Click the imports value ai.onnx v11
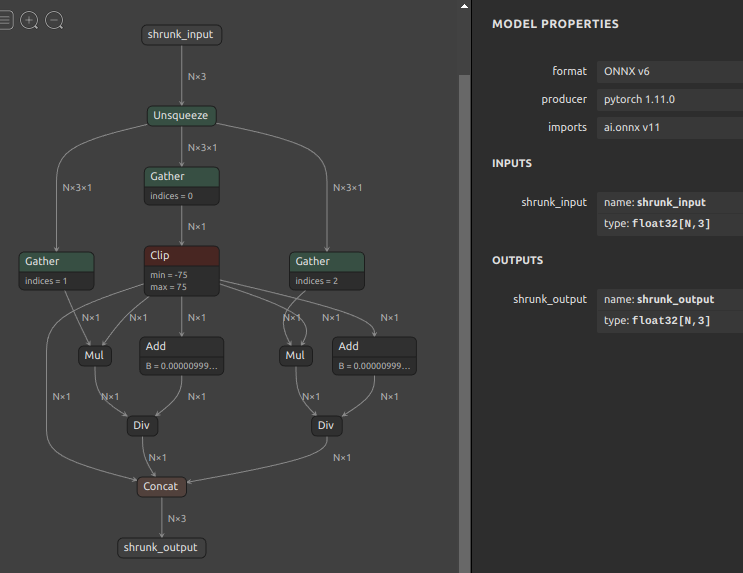The image size is (743, 573). pyautogui.click(x=670, y=127)
